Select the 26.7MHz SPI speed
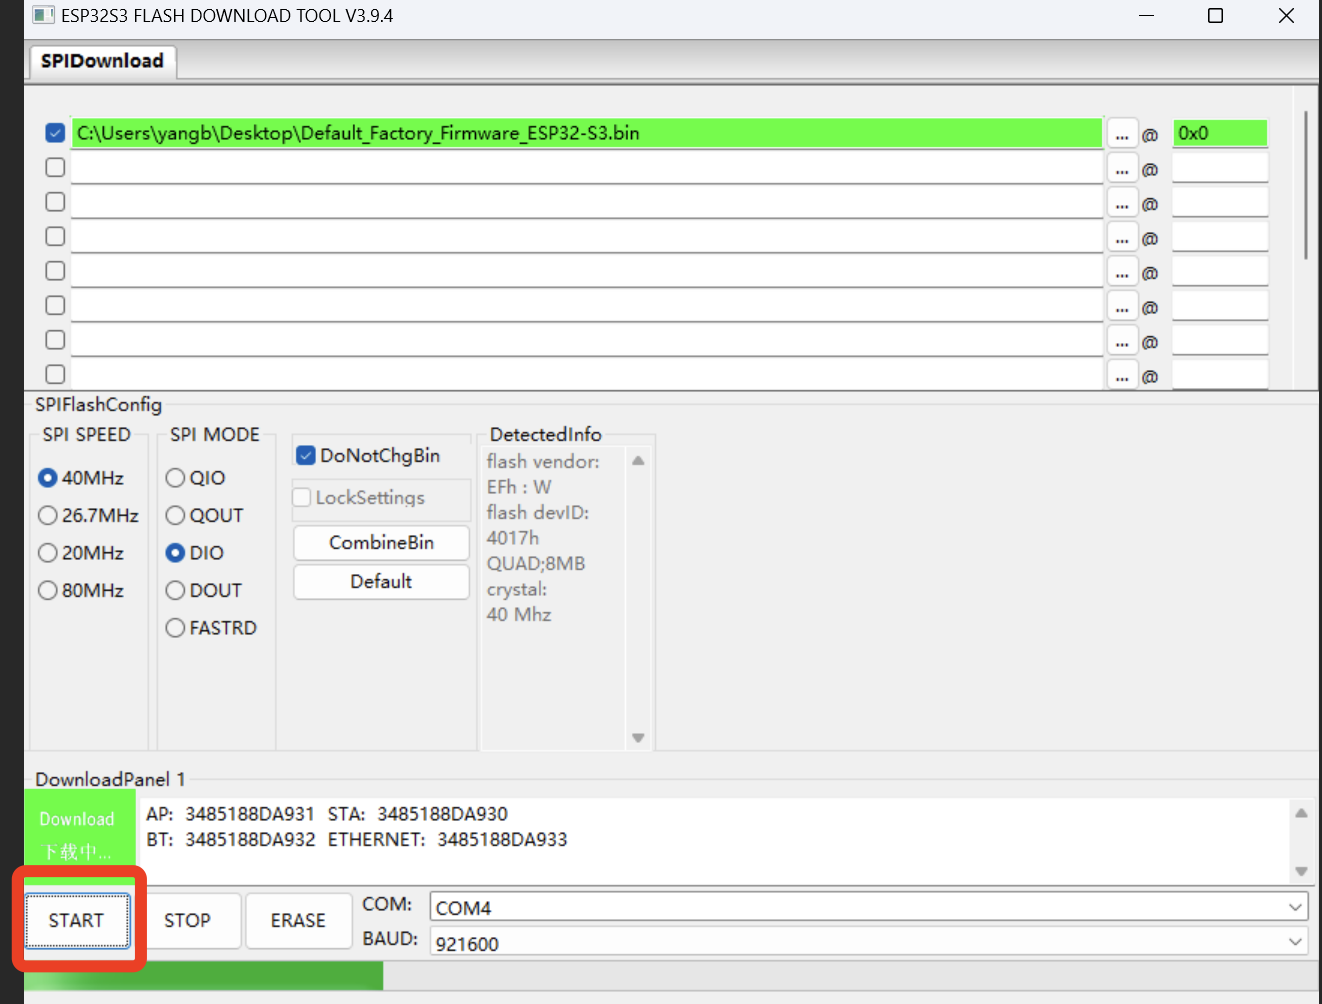 click(x=88, y=515)
